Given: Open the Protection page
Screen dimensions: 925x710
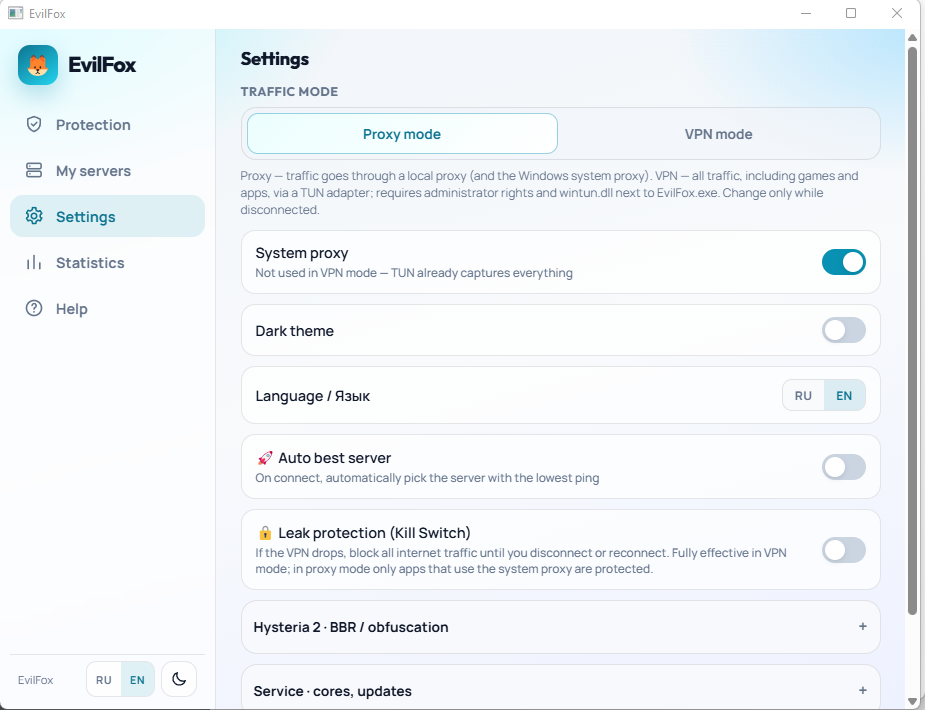Looking at the screenshot, I should [x=107, y=124].
